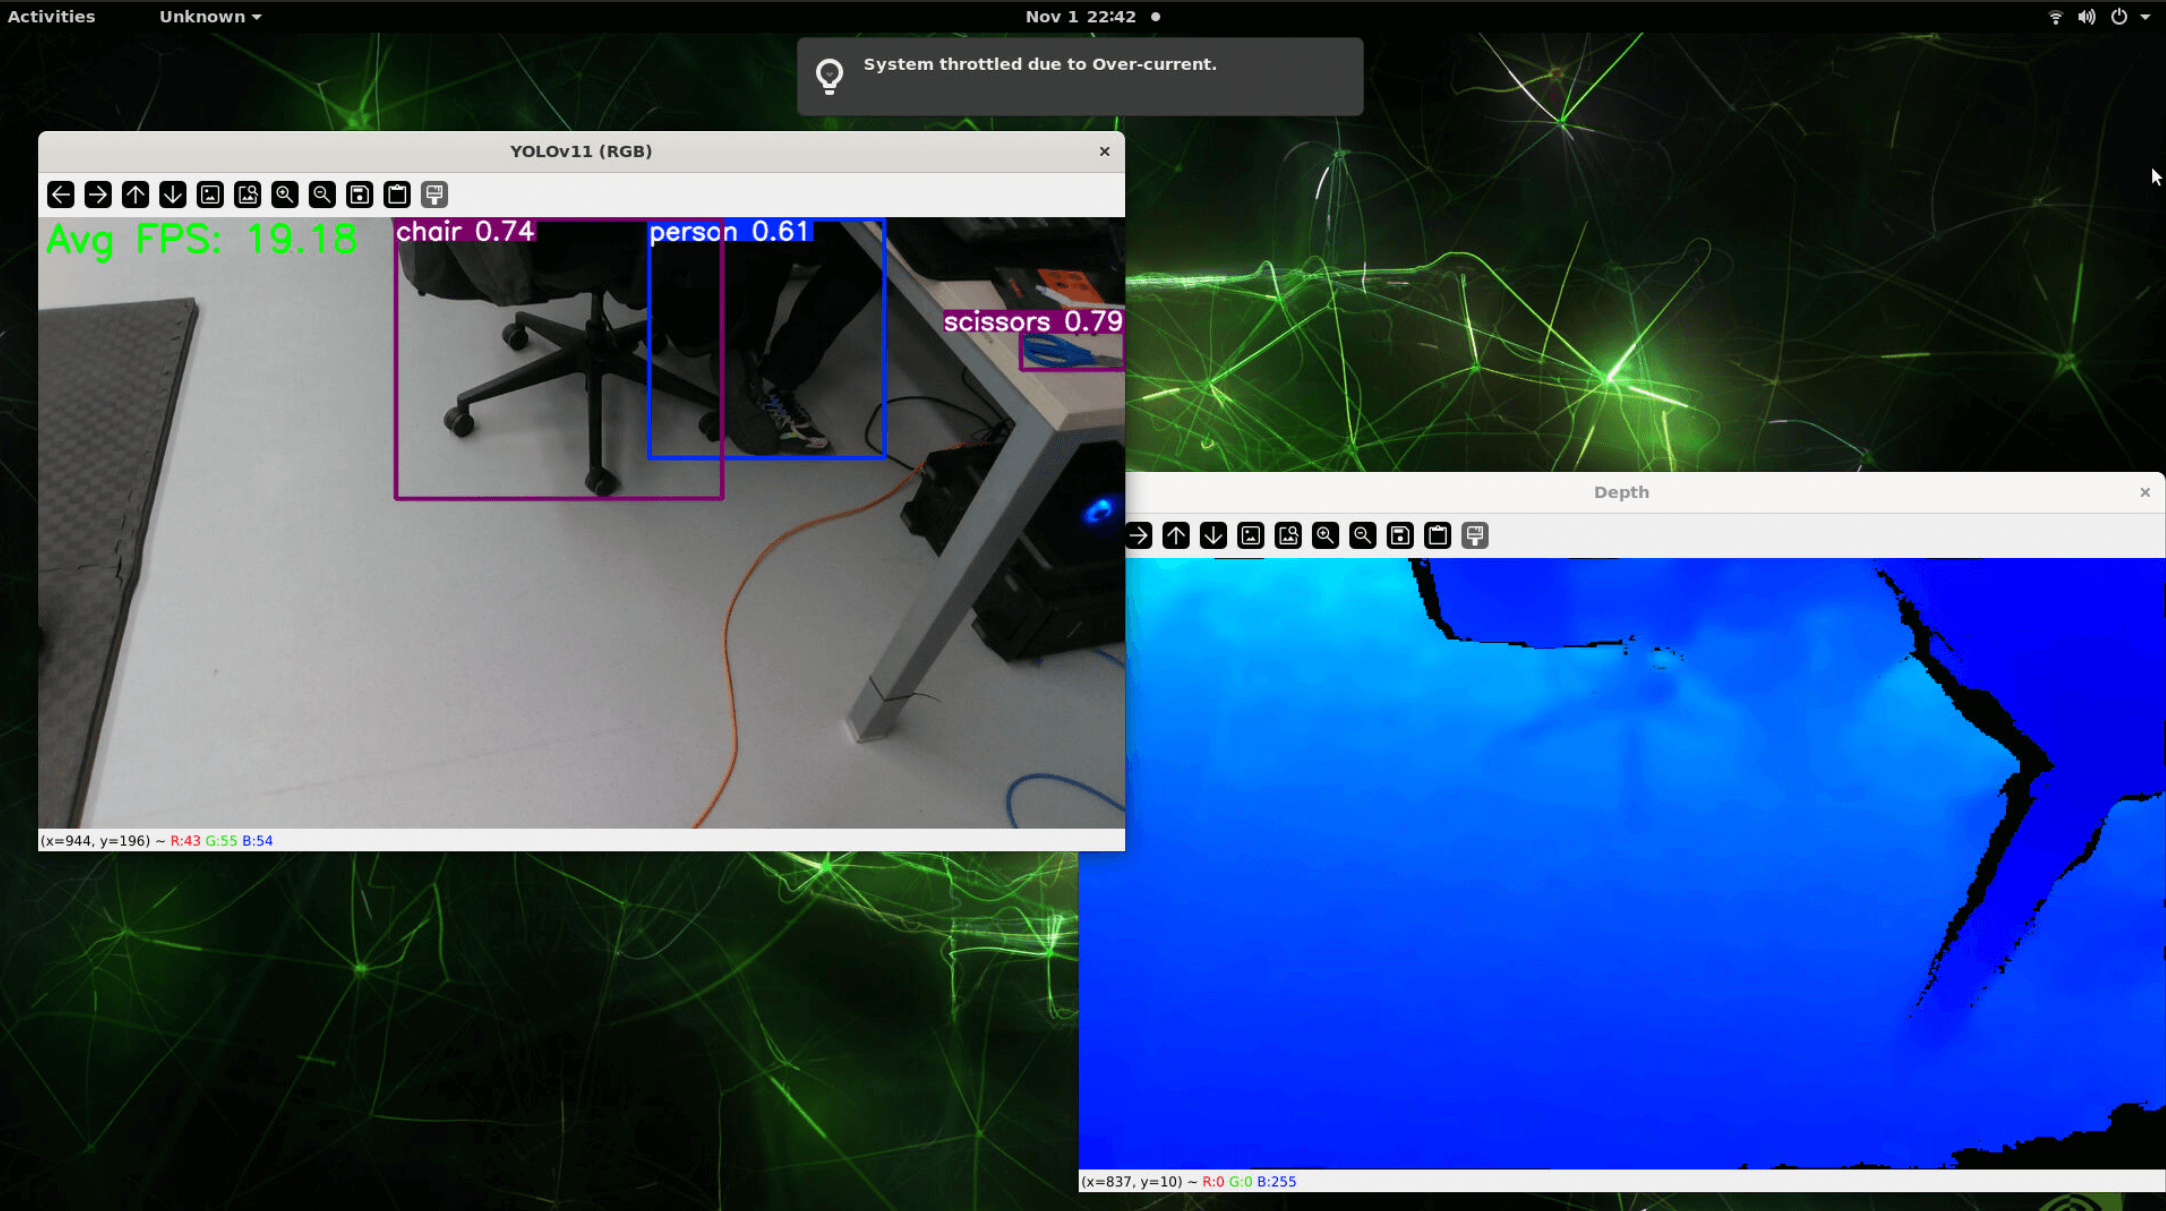The width and height of the screenshot is (2166, 1211).
Task: Save the Depth window image
Action: coord(1400,535)
